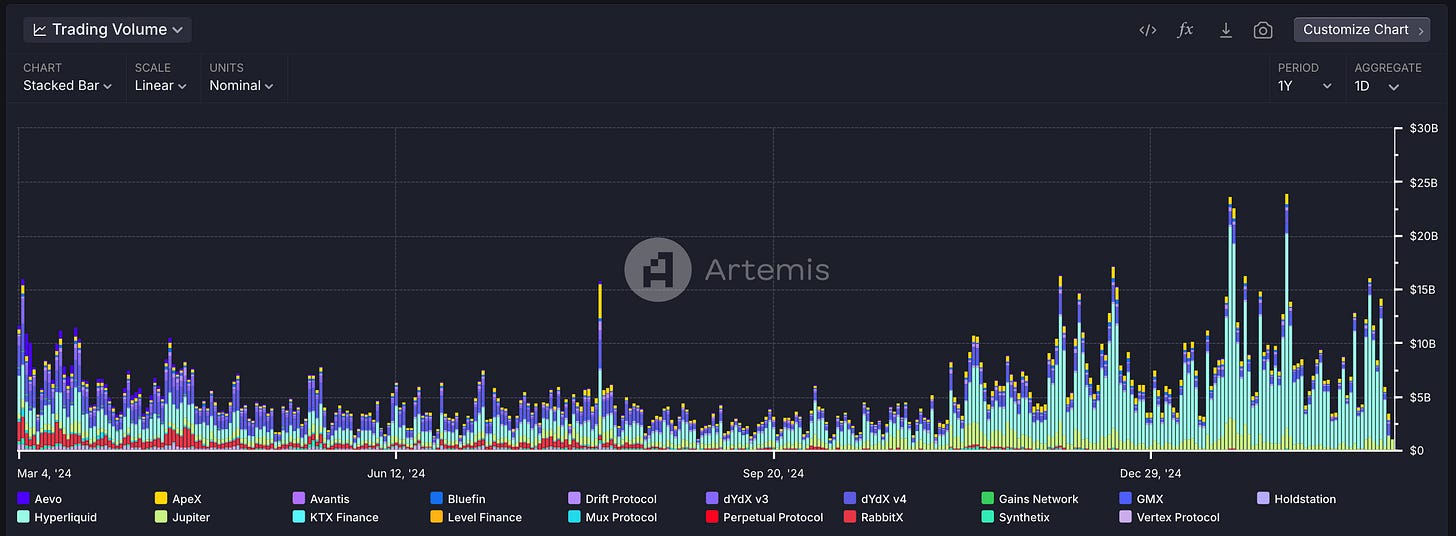1456x536 pixels.
Task: Click the $30B y-axis label
Action: (1423, 129)
